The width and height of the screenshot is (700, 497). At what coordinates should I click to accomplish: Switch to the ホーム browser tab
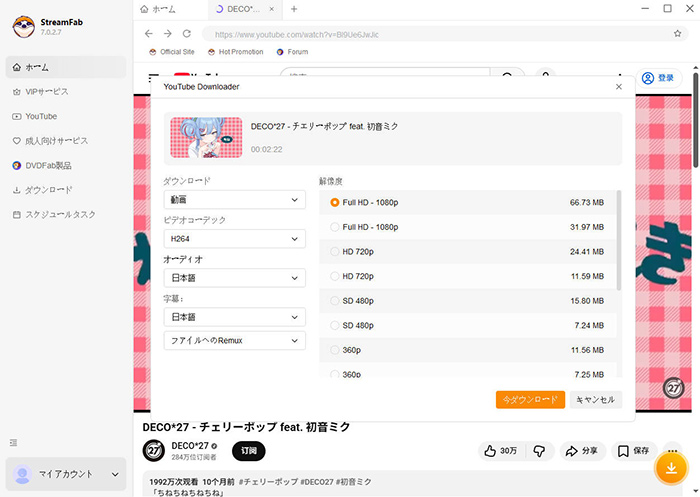(x=171, y=9)
